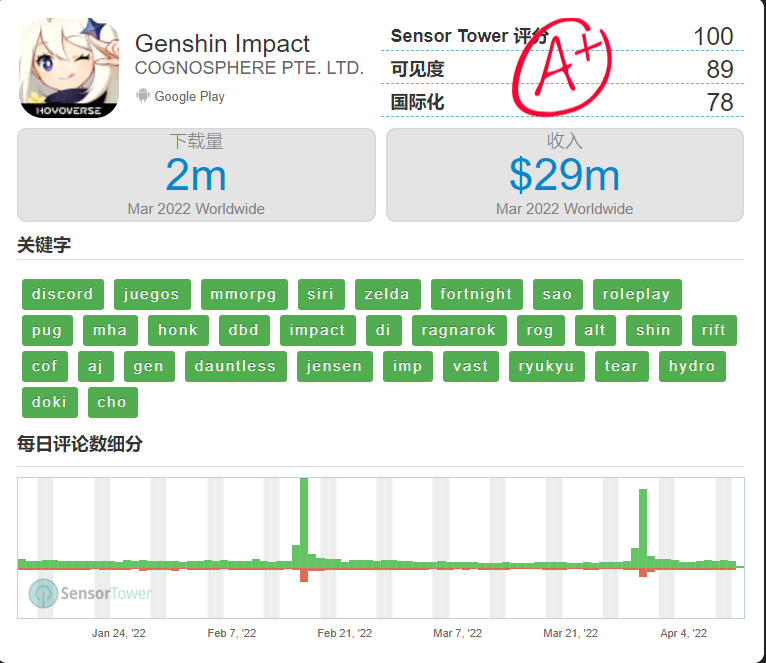Pick the ryukyu keyword tag
Screen dimensions: 766x663
[x=546, y=366]
